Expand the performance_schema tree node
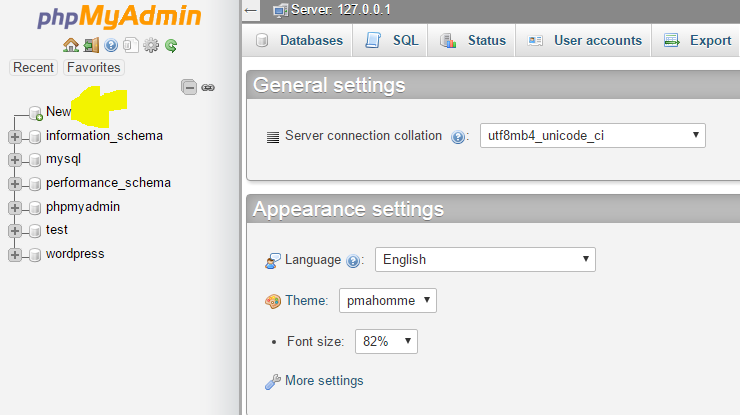 click(x=15, y=184)
